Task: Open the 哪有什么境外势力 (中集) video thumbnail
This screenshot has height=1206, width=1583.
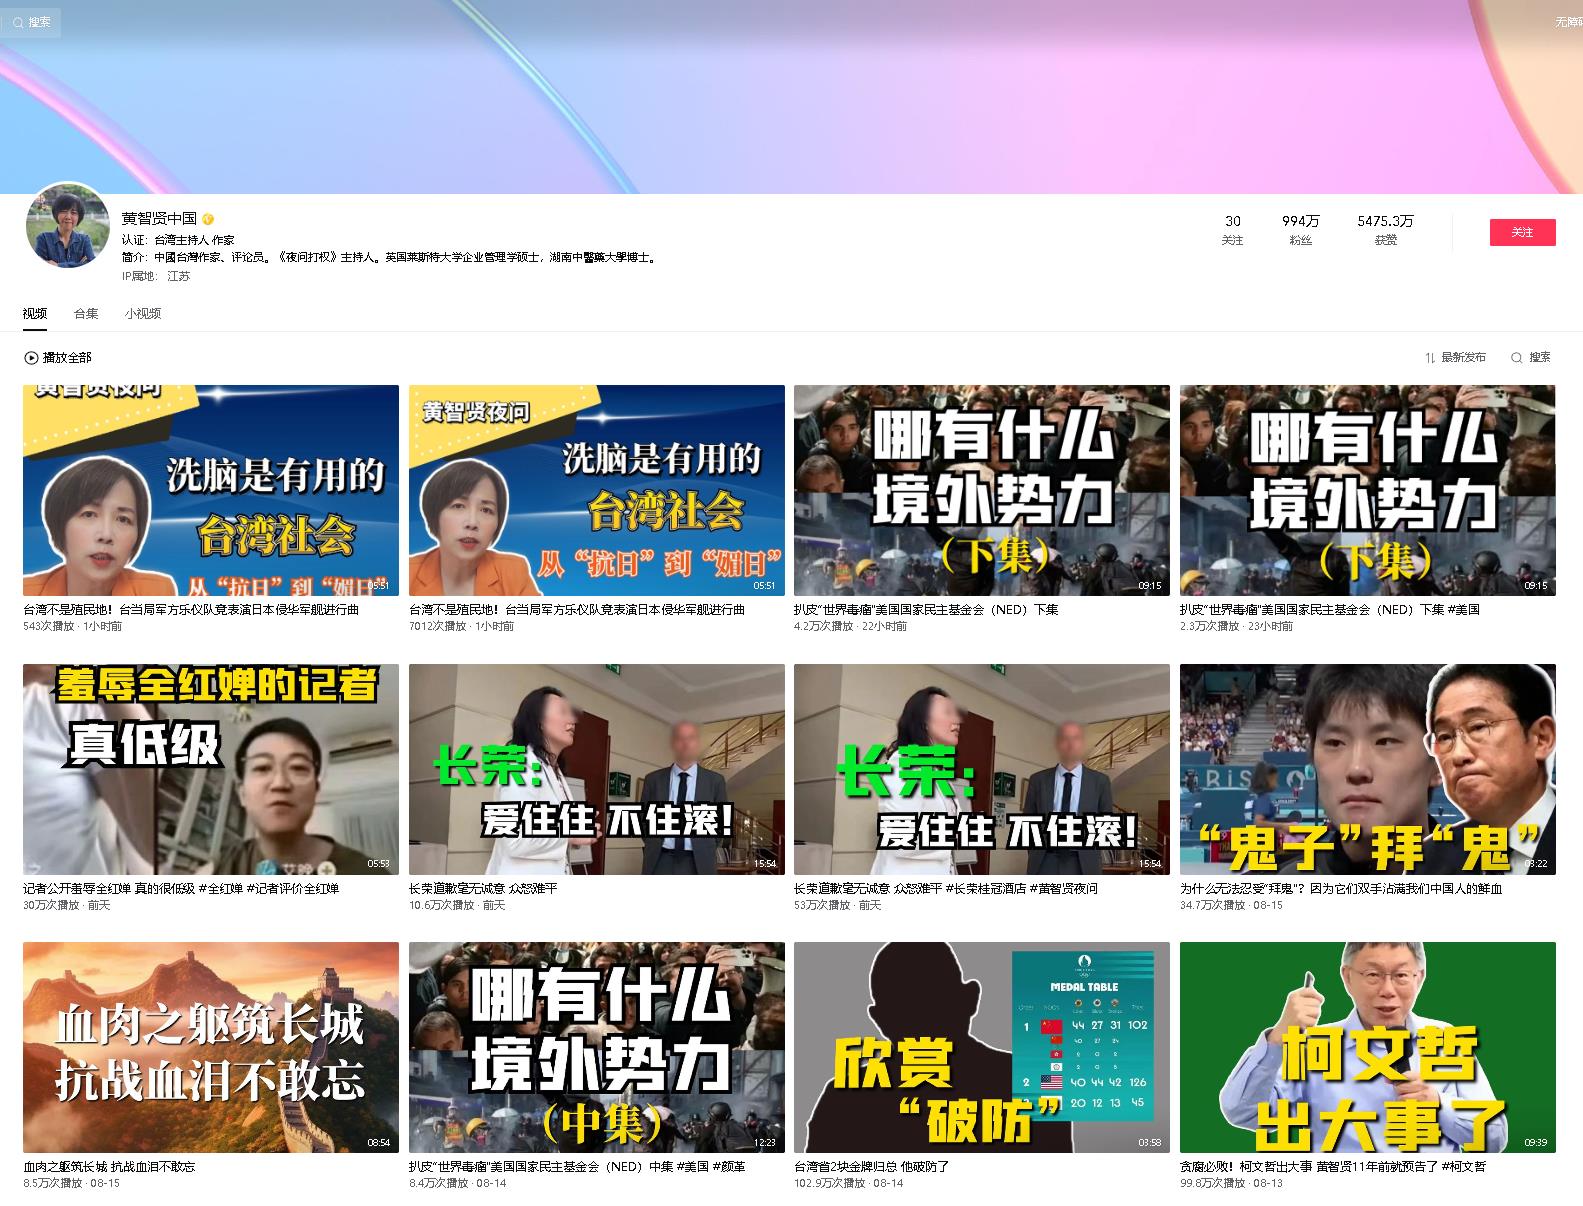Action: 596,1047
